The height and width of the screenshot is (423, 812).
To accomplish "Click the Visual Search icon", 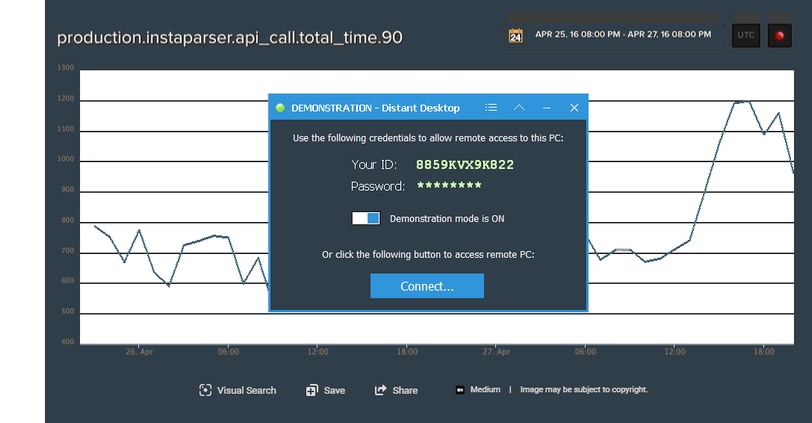I will 205,390.
